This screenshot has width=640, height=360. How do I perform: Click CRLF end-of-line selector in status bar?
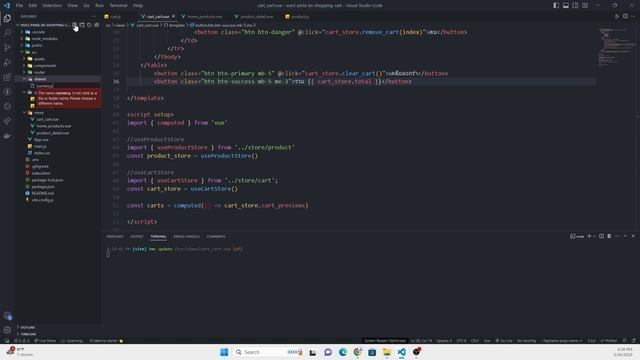point(475,340)
